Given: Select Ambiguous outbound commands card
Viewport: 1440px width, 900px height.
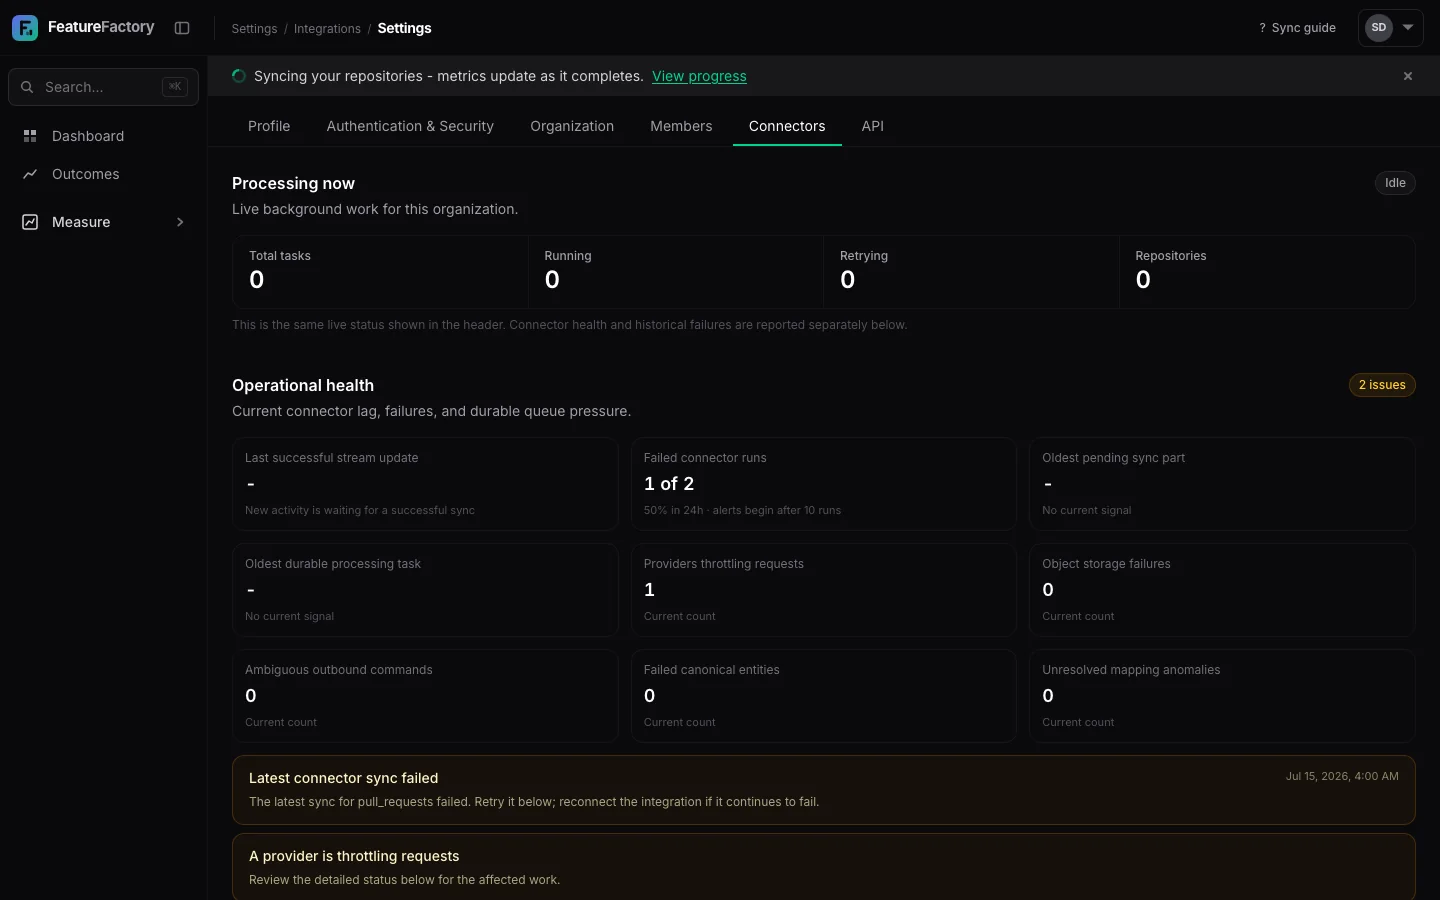Looking at the screenshot, I should tap(425, 696).
